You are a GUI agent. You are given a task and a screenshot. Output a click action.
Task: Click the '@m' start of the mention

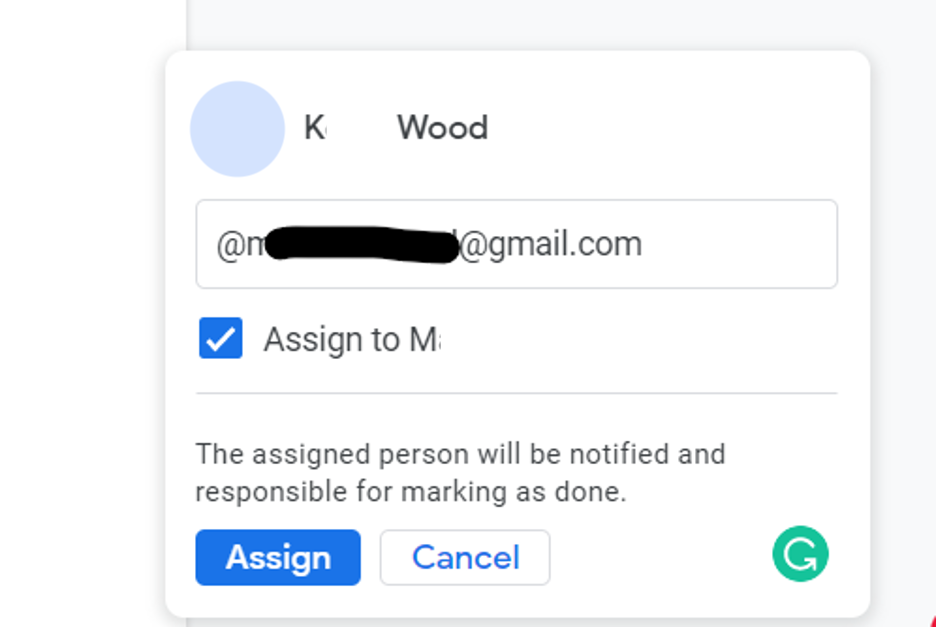coord(241,244)
